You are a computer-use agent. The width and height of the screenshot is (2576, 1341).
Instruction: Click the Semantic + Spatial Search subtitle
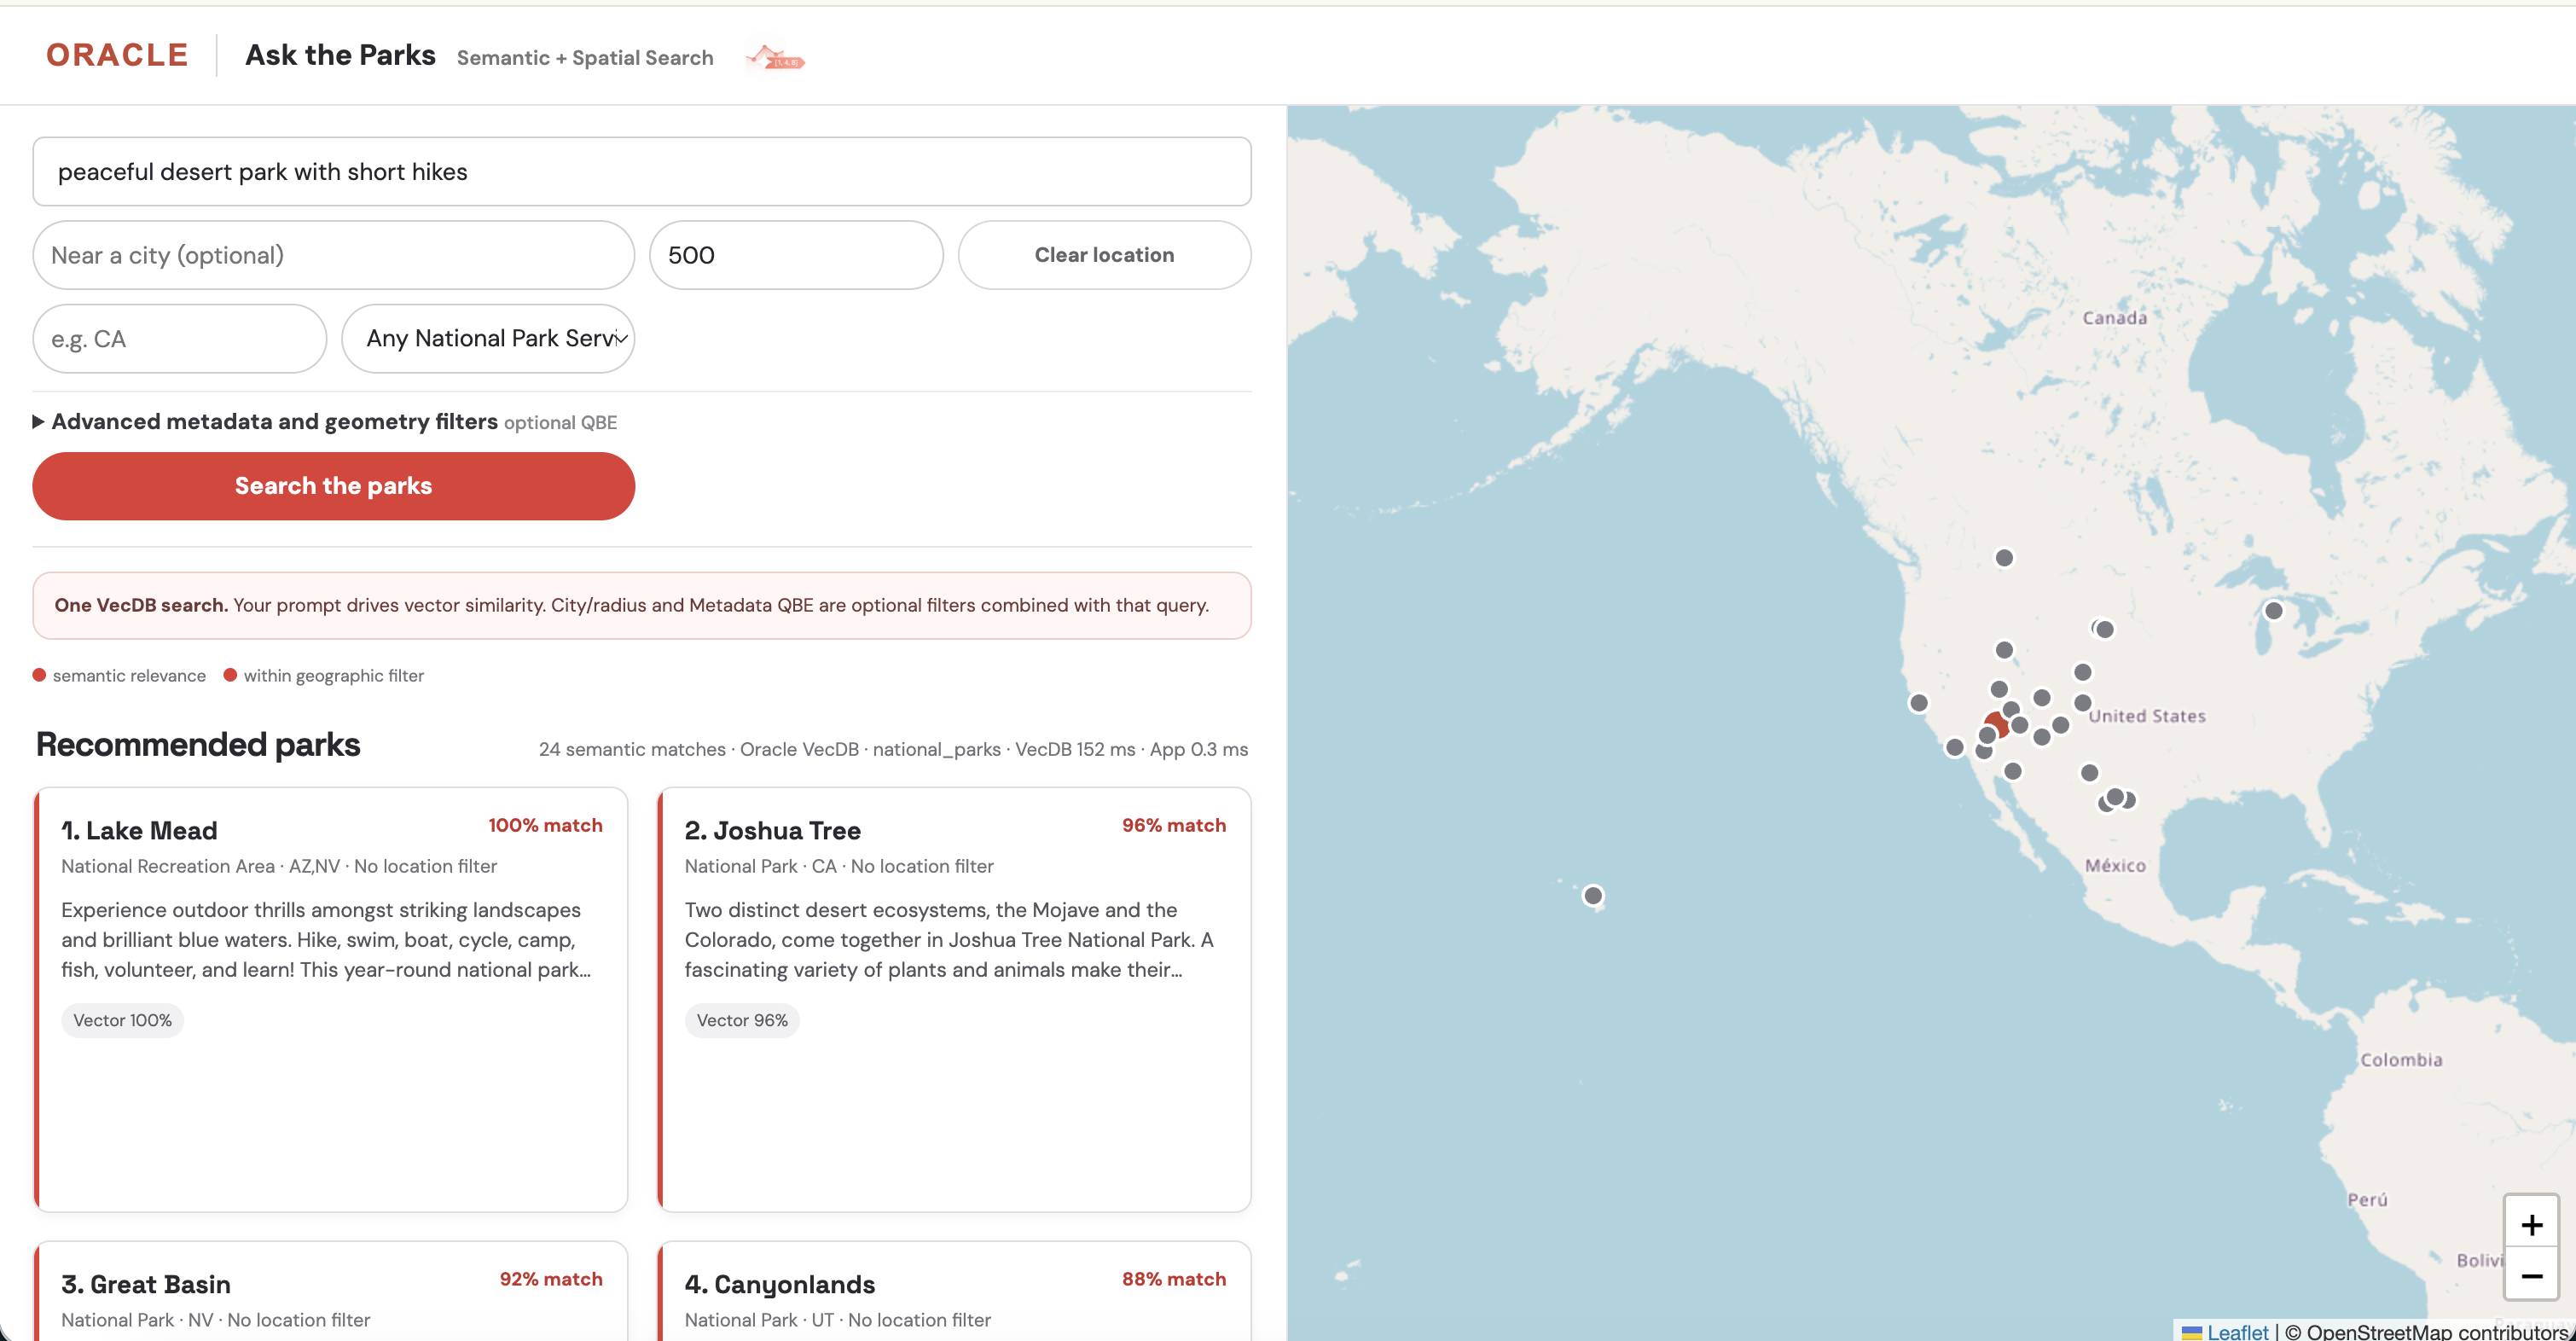pos(585,58)
